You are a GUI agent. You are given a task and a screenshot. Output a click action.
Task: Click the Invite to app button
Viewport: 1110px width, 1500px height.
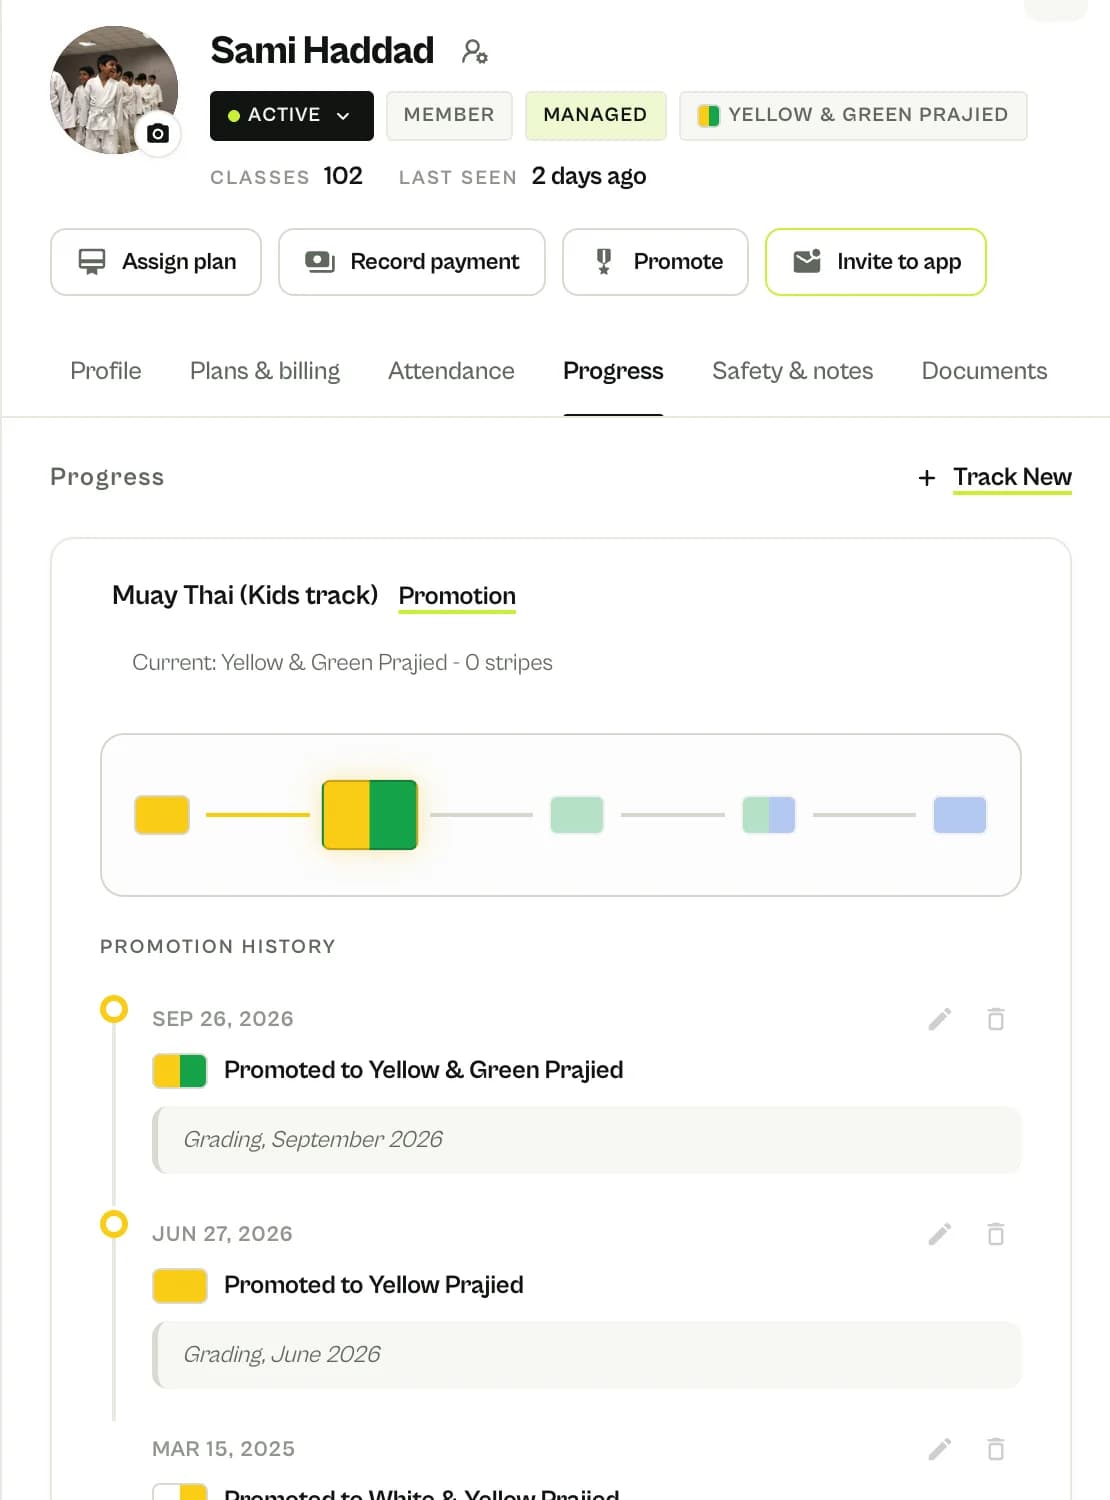pos(876,262)
